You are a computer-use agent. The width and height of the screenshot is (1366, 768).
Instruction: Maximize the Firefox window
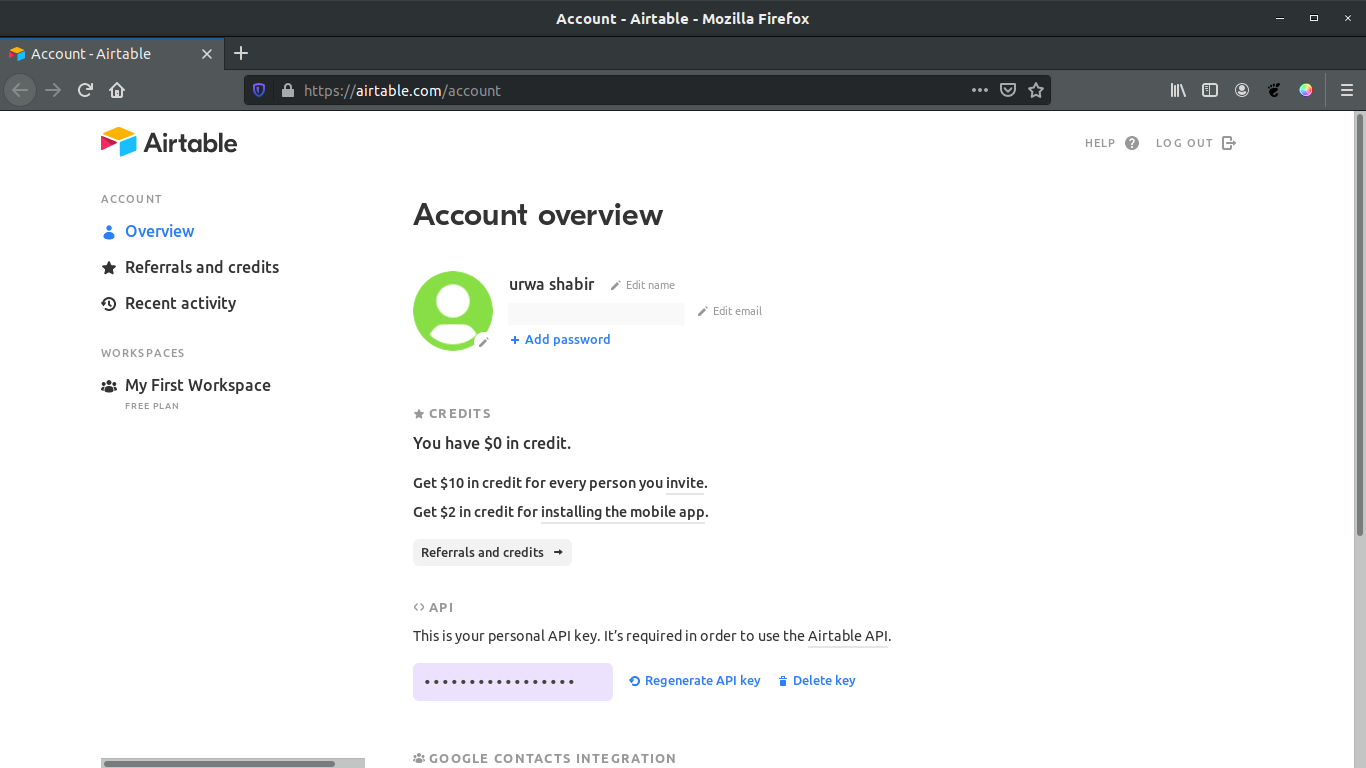(1314, 18)
